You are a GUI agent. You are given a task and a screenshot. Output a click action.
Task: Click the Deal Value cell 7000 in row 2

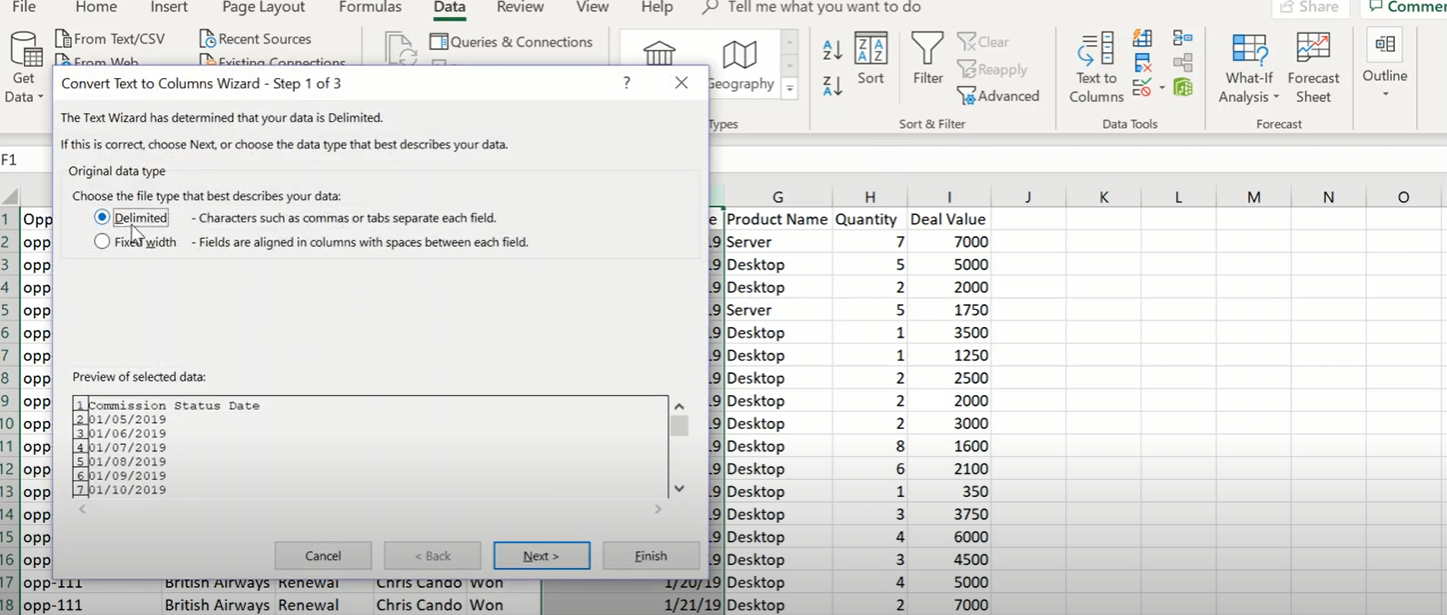click(x=949, y=242)
